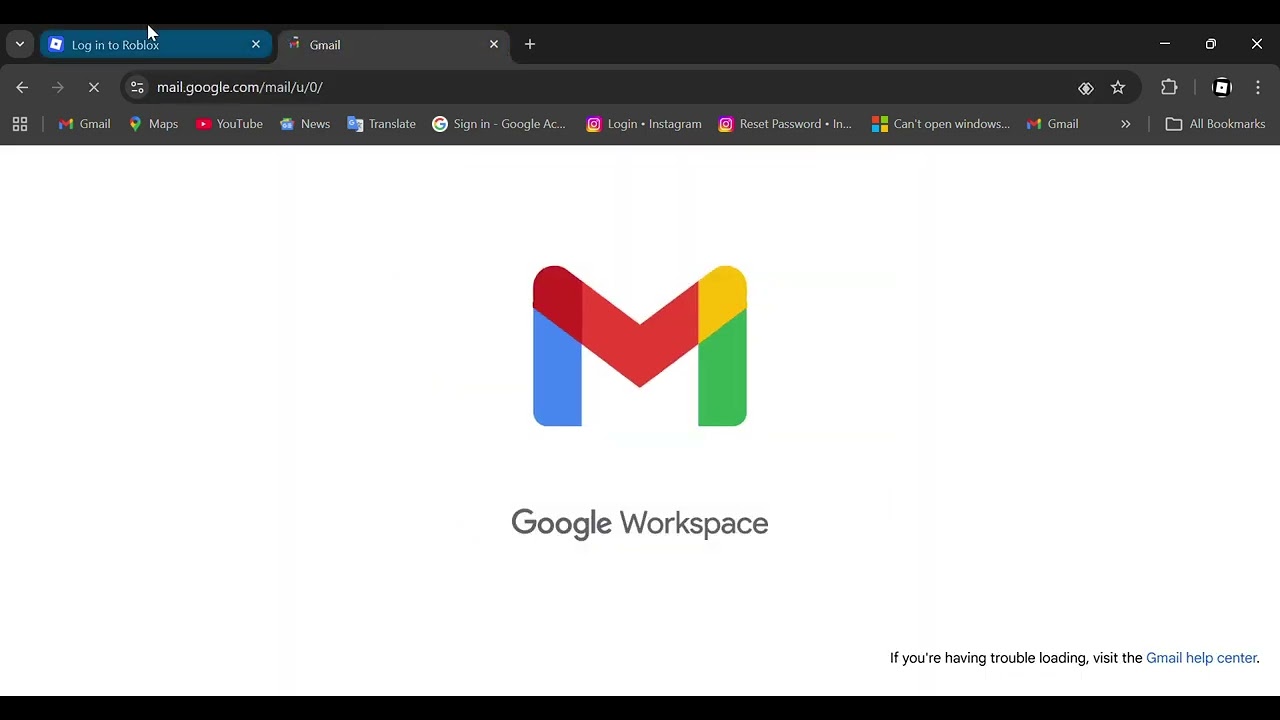Image resolution: width=1280 pixels, height=720 pixels.
Task: Minimize the Chrome window
Action: click(1165, 44)
